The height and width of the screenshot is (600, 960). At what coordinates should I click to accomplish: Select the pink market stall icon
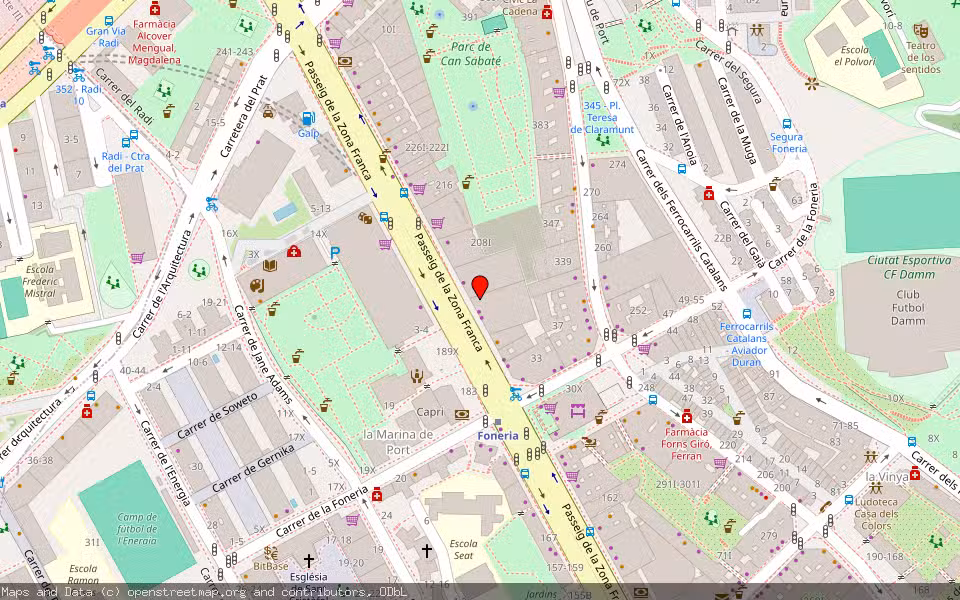(578, 411)
